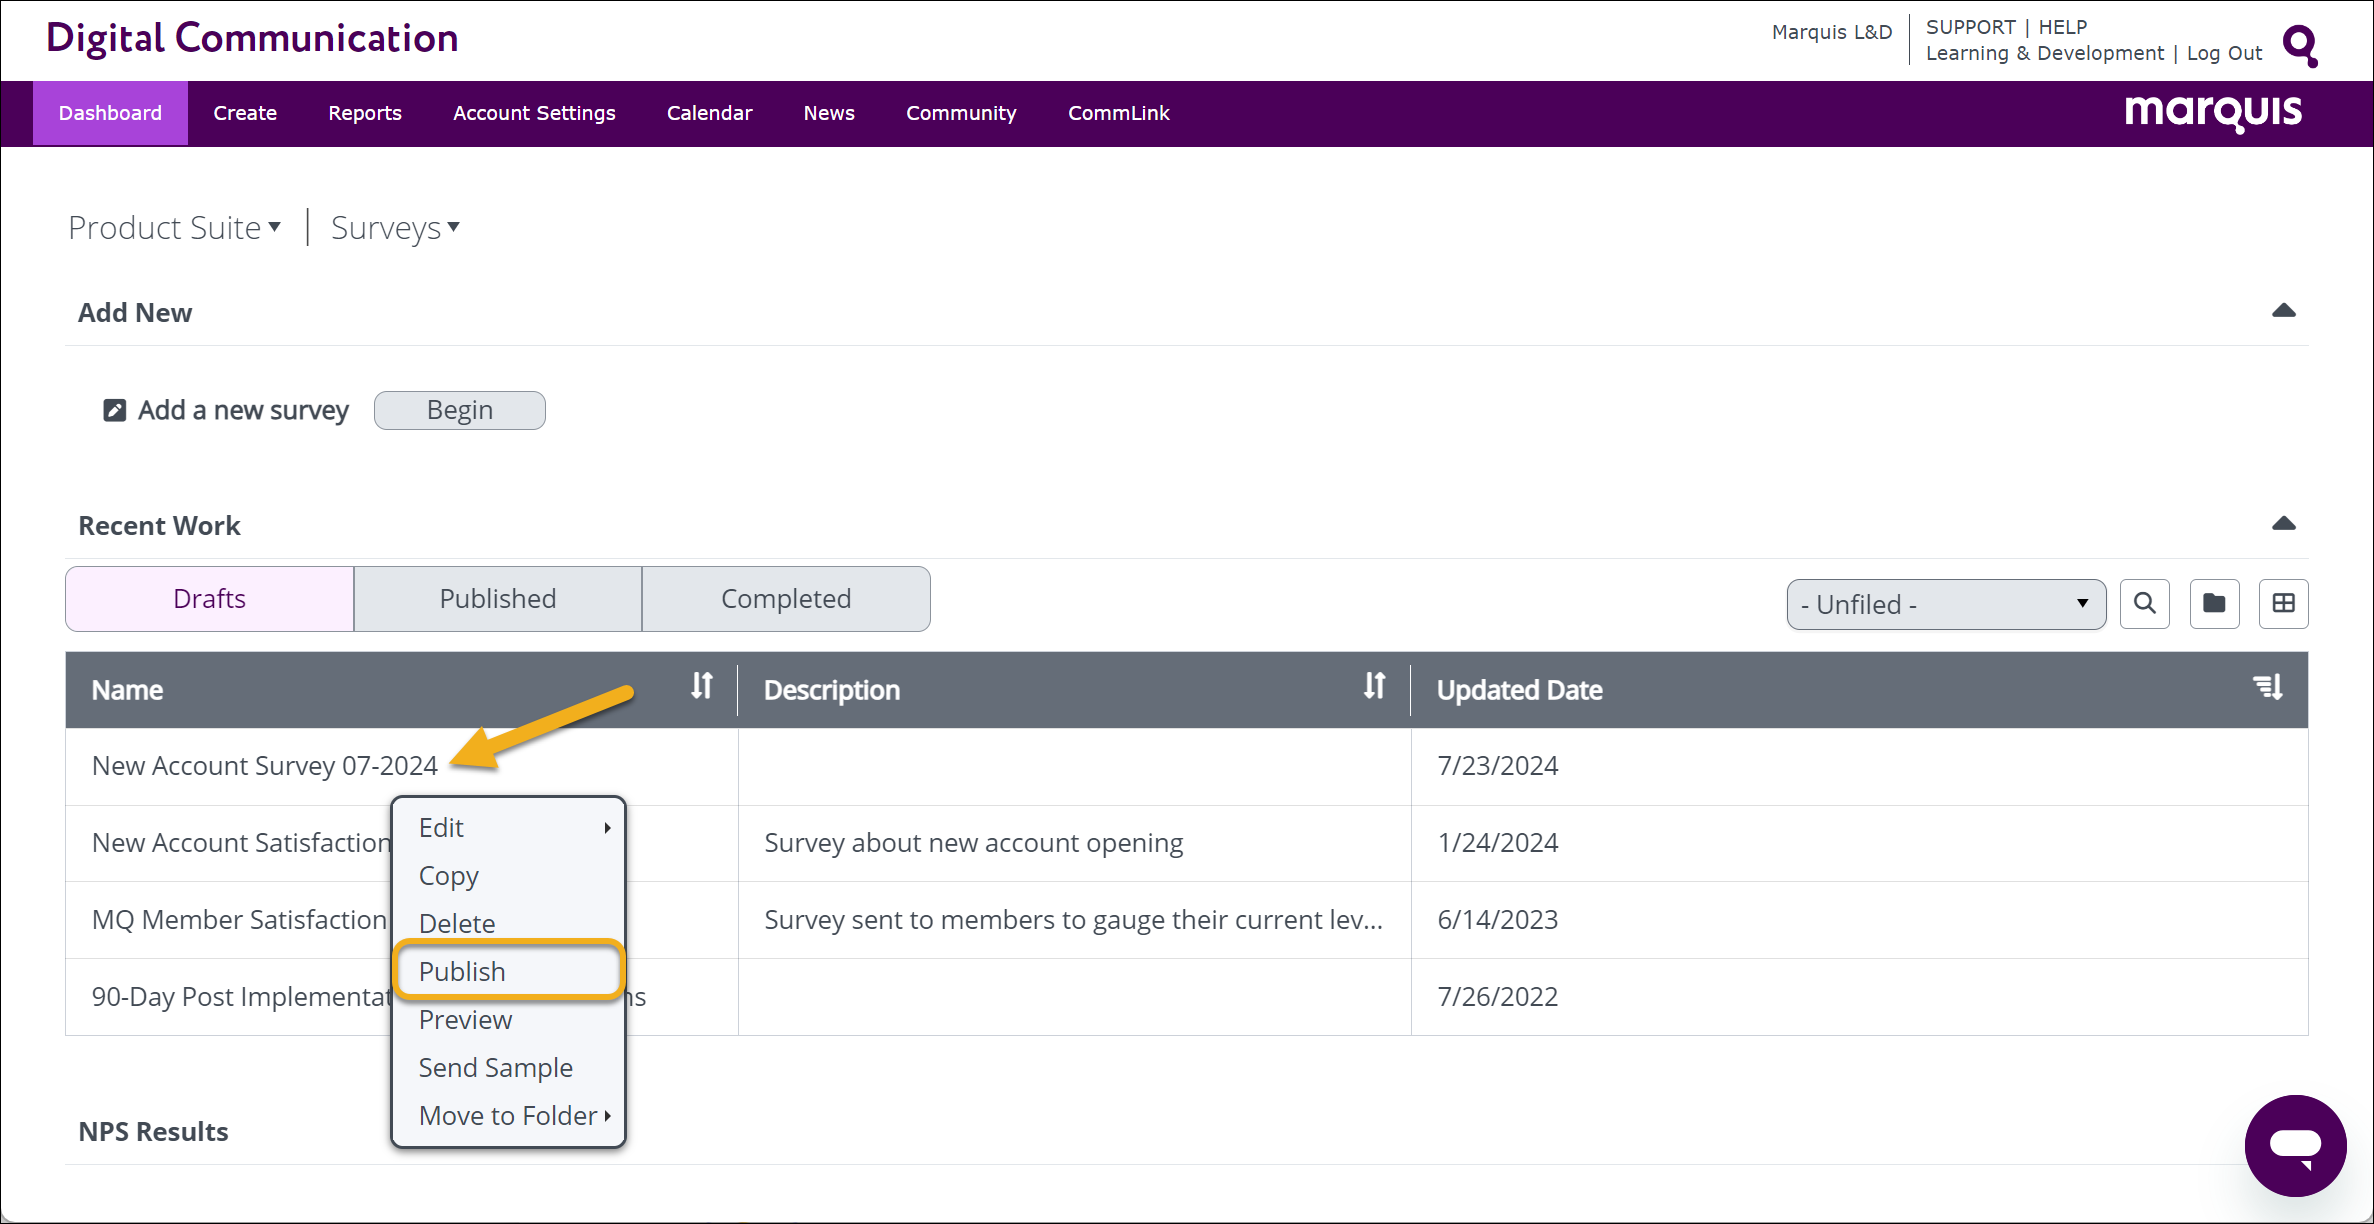Open the Create nav item
The image size is (2374, 1224).
click(x=245, y=113)
